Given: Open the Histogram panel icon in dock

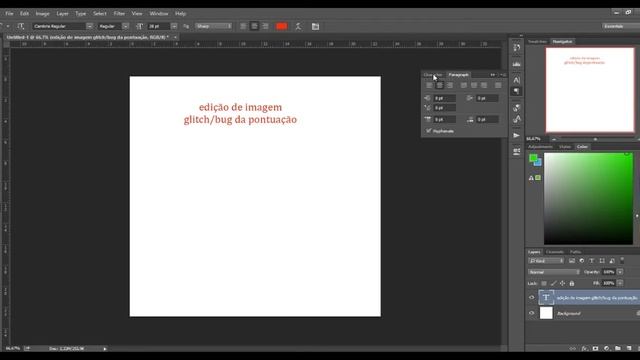Looking at the screenshot, I should point(516,64).
